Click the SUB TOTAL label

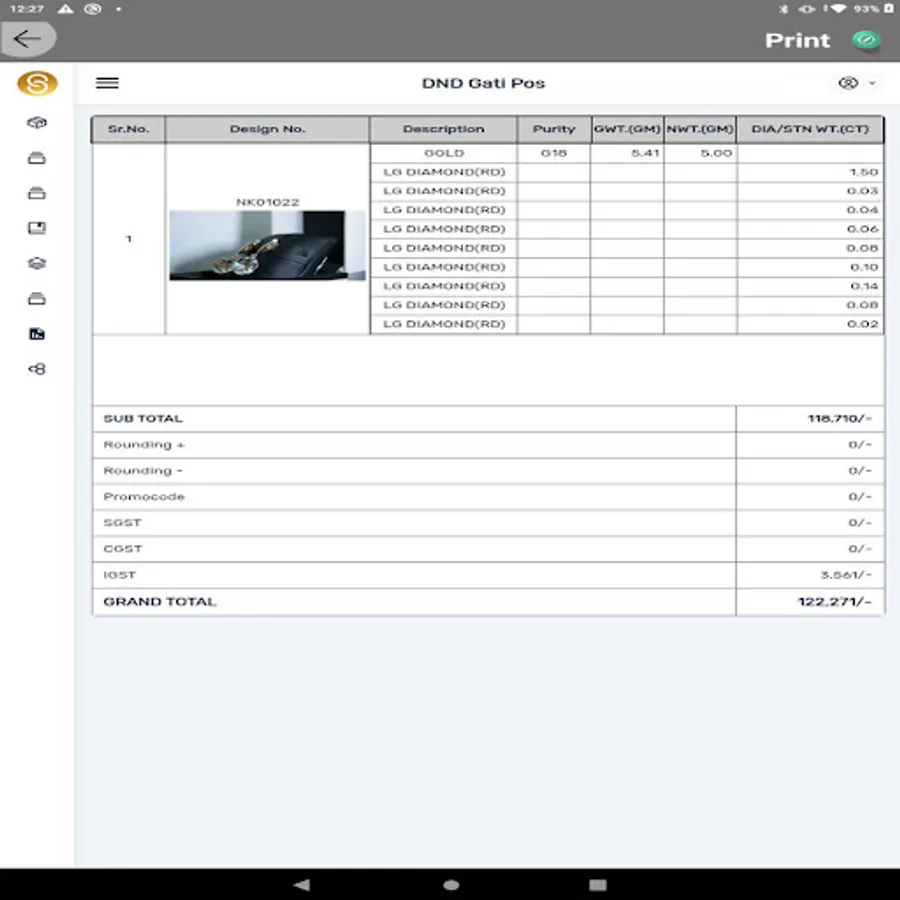143,418
